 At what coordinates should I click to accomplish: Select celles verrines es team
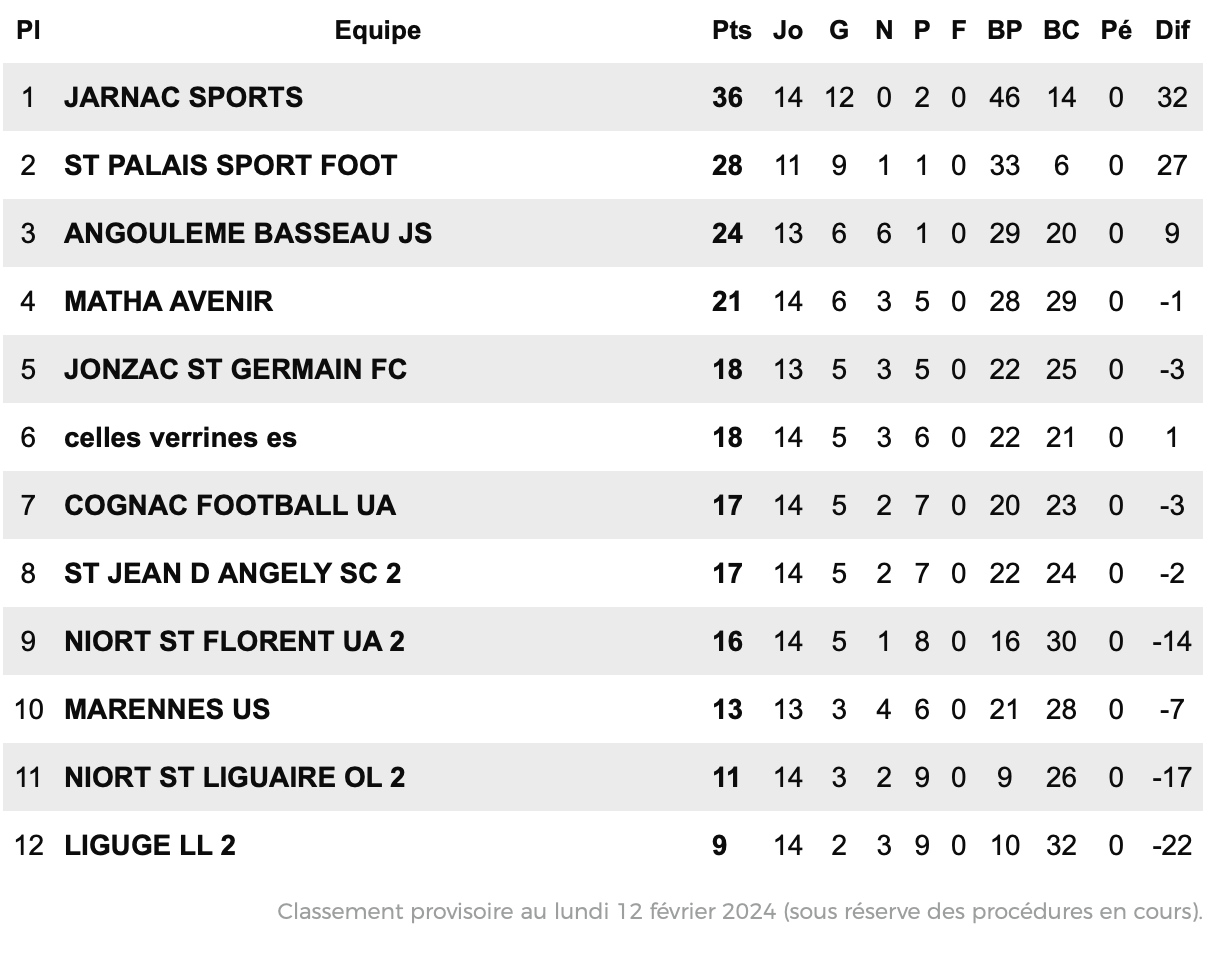[x=180, y=437]
